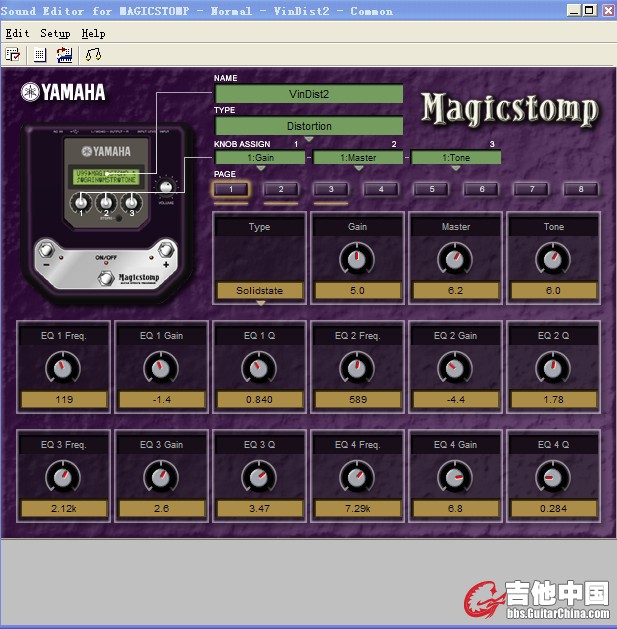The image size is (617, 629).
Task: Click the LCD display on pedal image
Action: point(106,177)
